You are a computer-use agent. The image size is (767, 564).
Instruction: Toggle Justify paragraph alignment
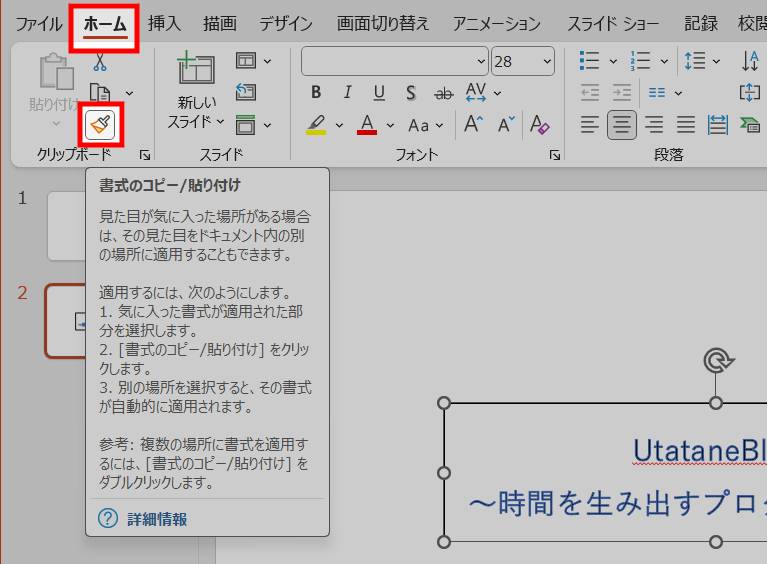[686, 125]
